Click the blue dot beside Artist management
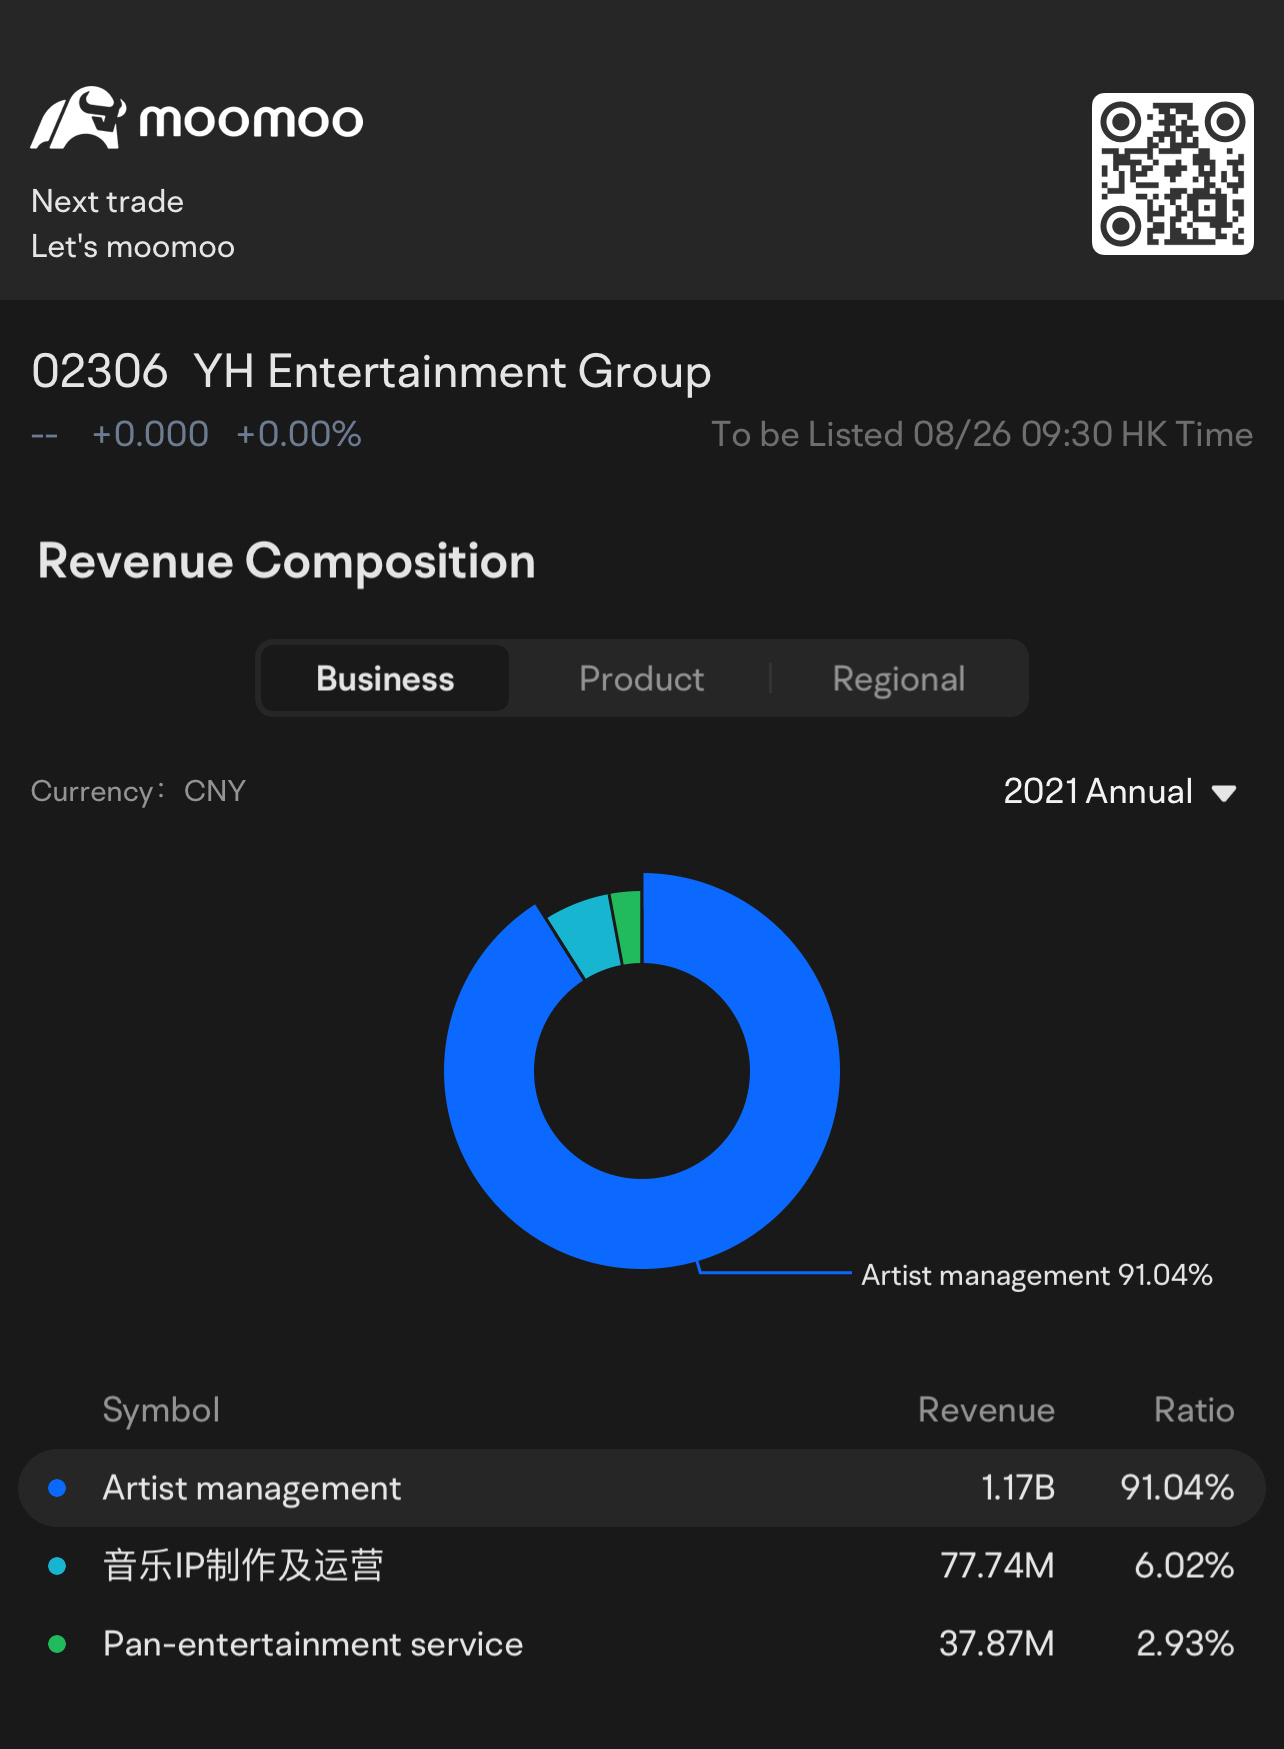Screen dimensions: 1284x1749 57,1488
